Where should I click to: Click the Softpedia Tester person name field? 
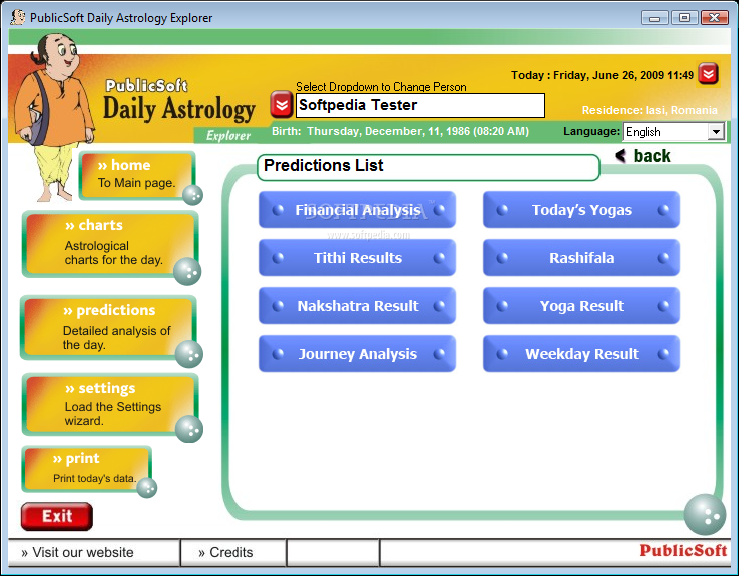coord(420,105)
